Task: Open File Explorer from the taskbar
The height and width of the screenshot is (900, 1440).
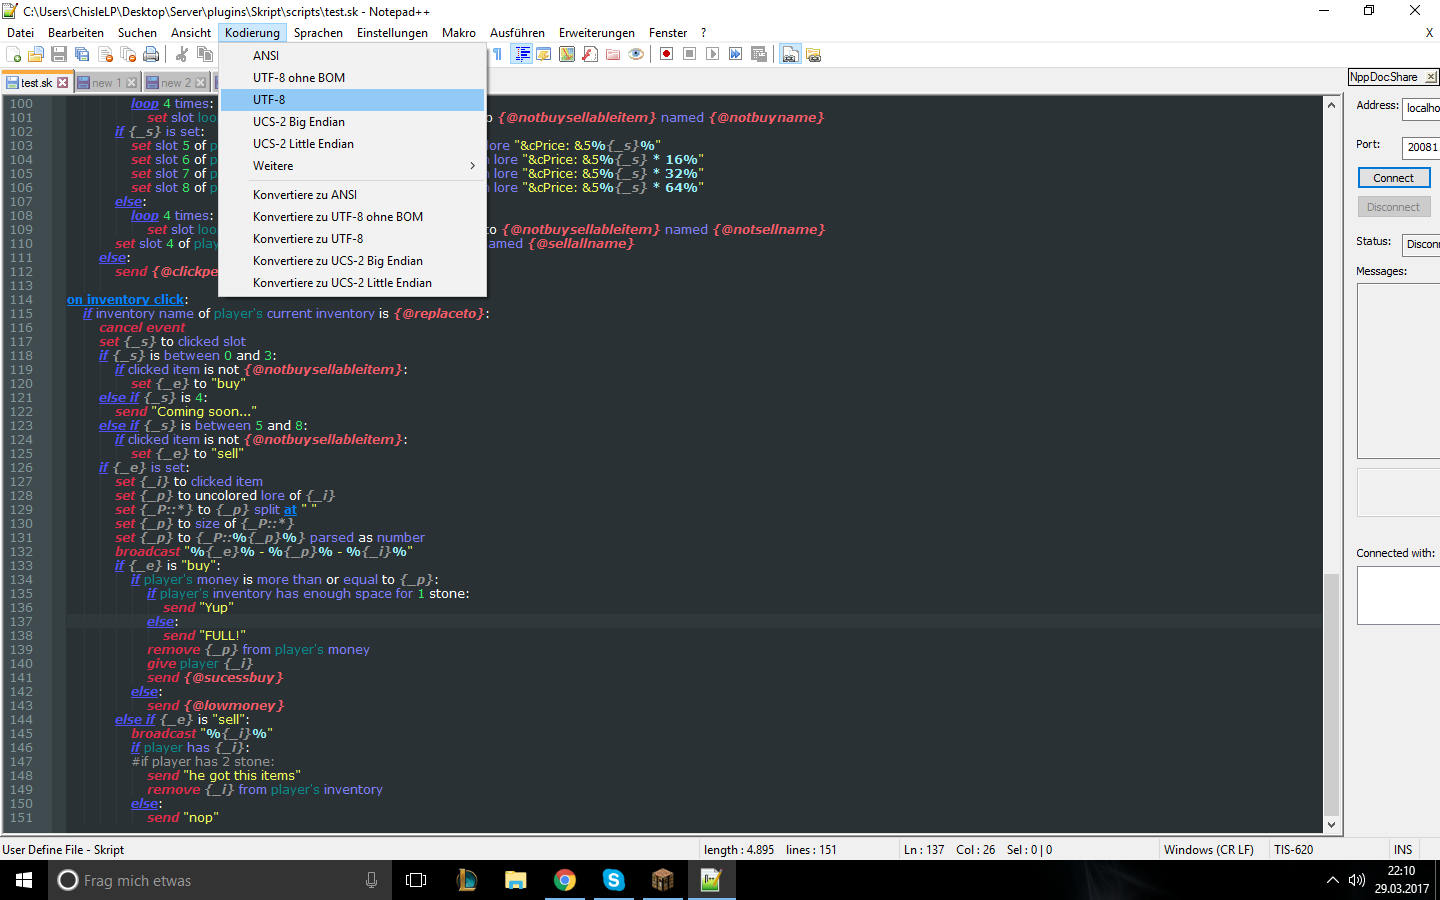Action: (x=516, y=880)
